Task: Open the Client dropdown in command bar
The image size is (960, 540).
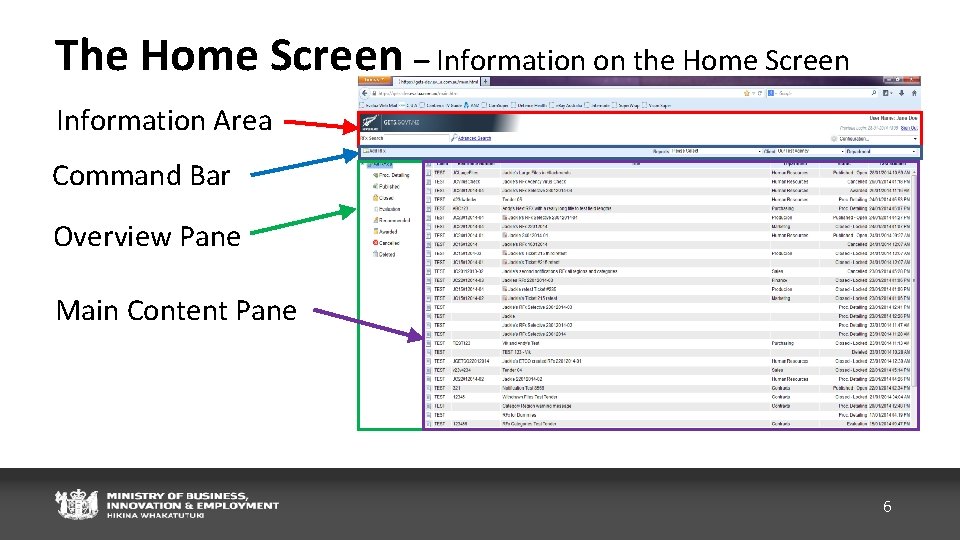Action: pyautogui.click(x=810, y=151)
